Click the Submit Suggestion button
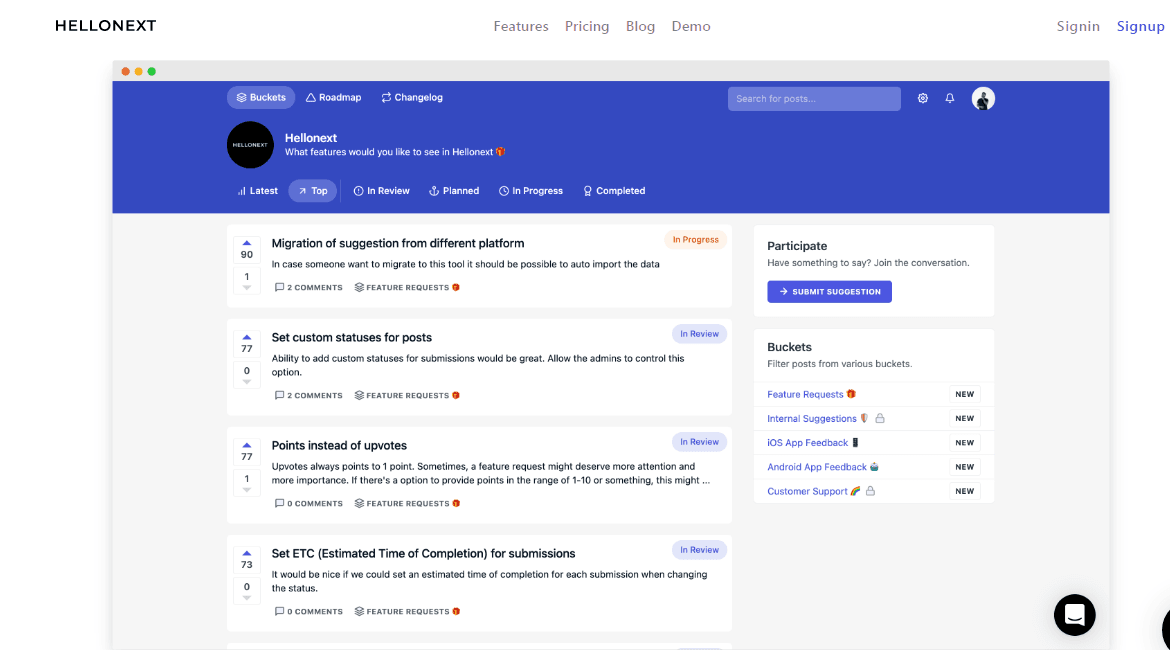 (829, 292)
